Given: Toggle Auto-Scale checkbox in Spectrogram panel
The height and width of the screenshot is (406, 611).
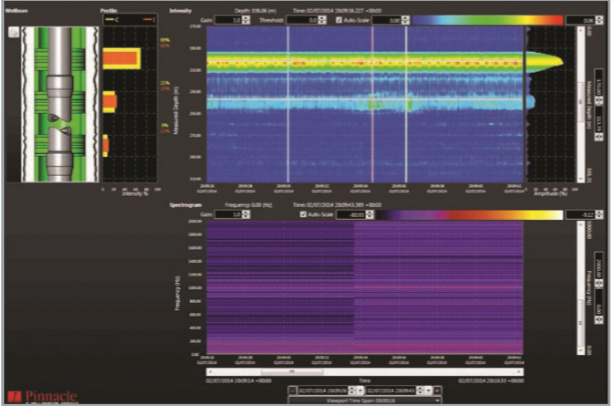Looking at the screenshot, I should [x=302, y=214].
